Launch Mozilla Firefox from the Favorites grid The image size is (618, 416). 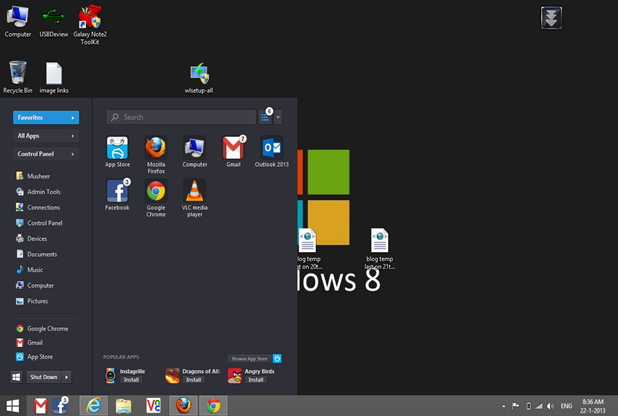155,150
